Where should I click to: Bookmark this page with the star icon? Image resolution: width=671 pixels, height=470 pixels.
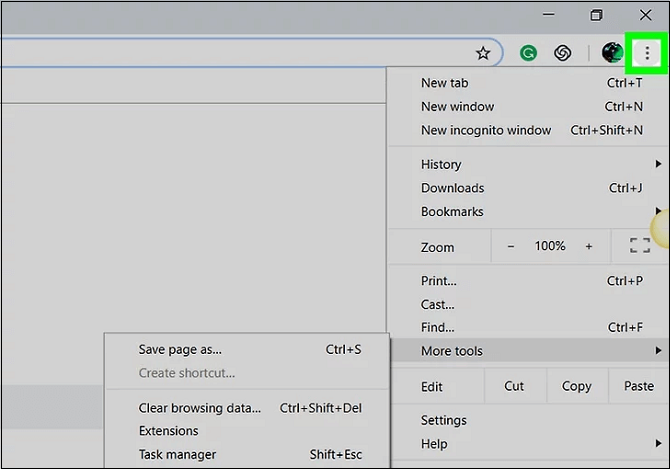(483, 53)
